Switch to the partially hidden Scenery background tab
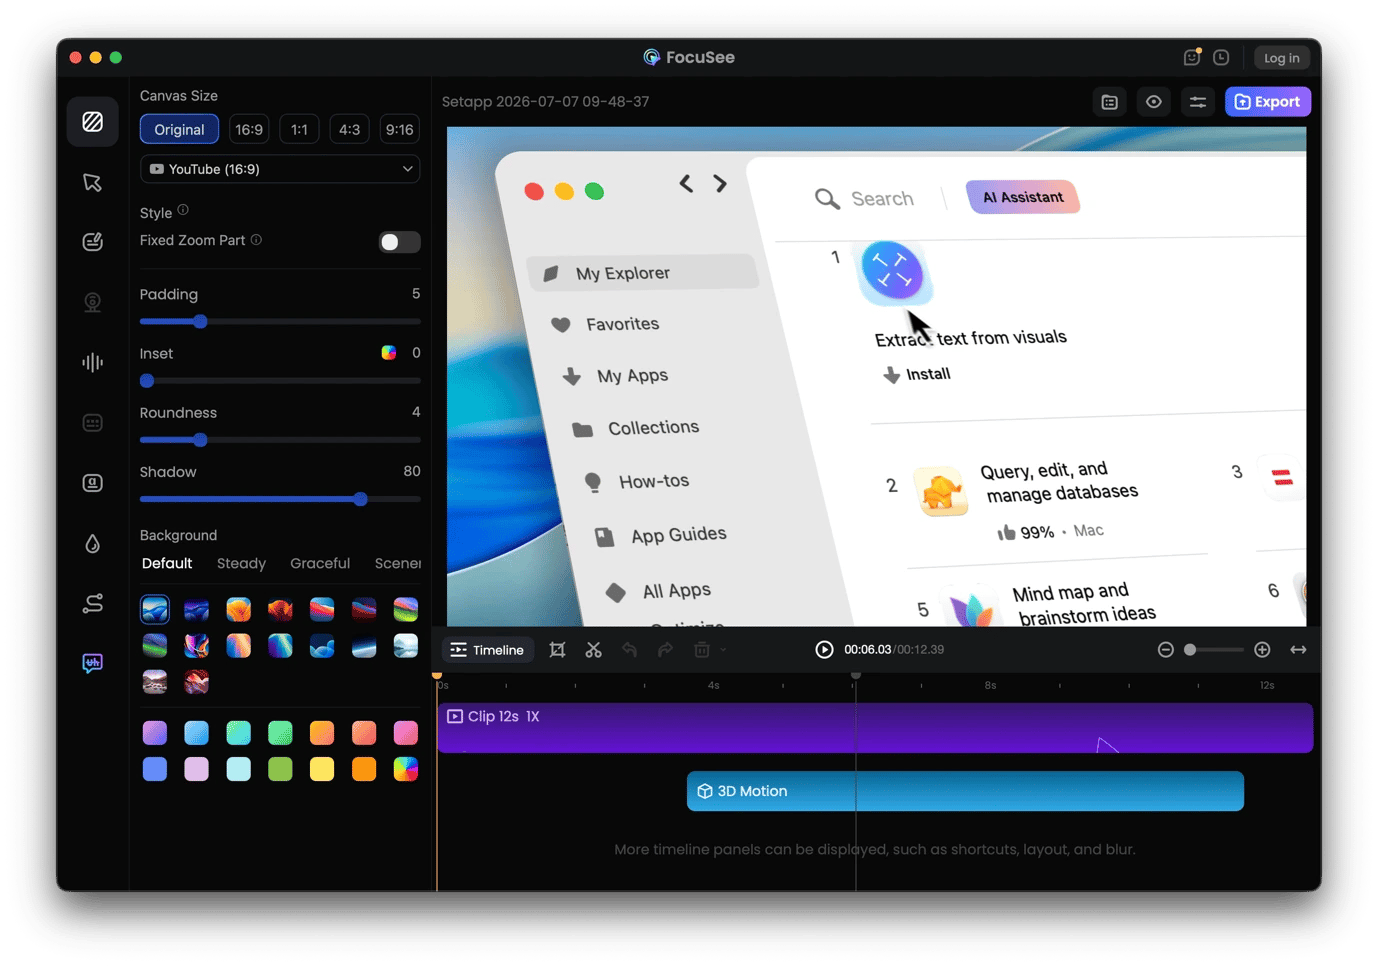 pyautogui.click(x=398, y=563)
